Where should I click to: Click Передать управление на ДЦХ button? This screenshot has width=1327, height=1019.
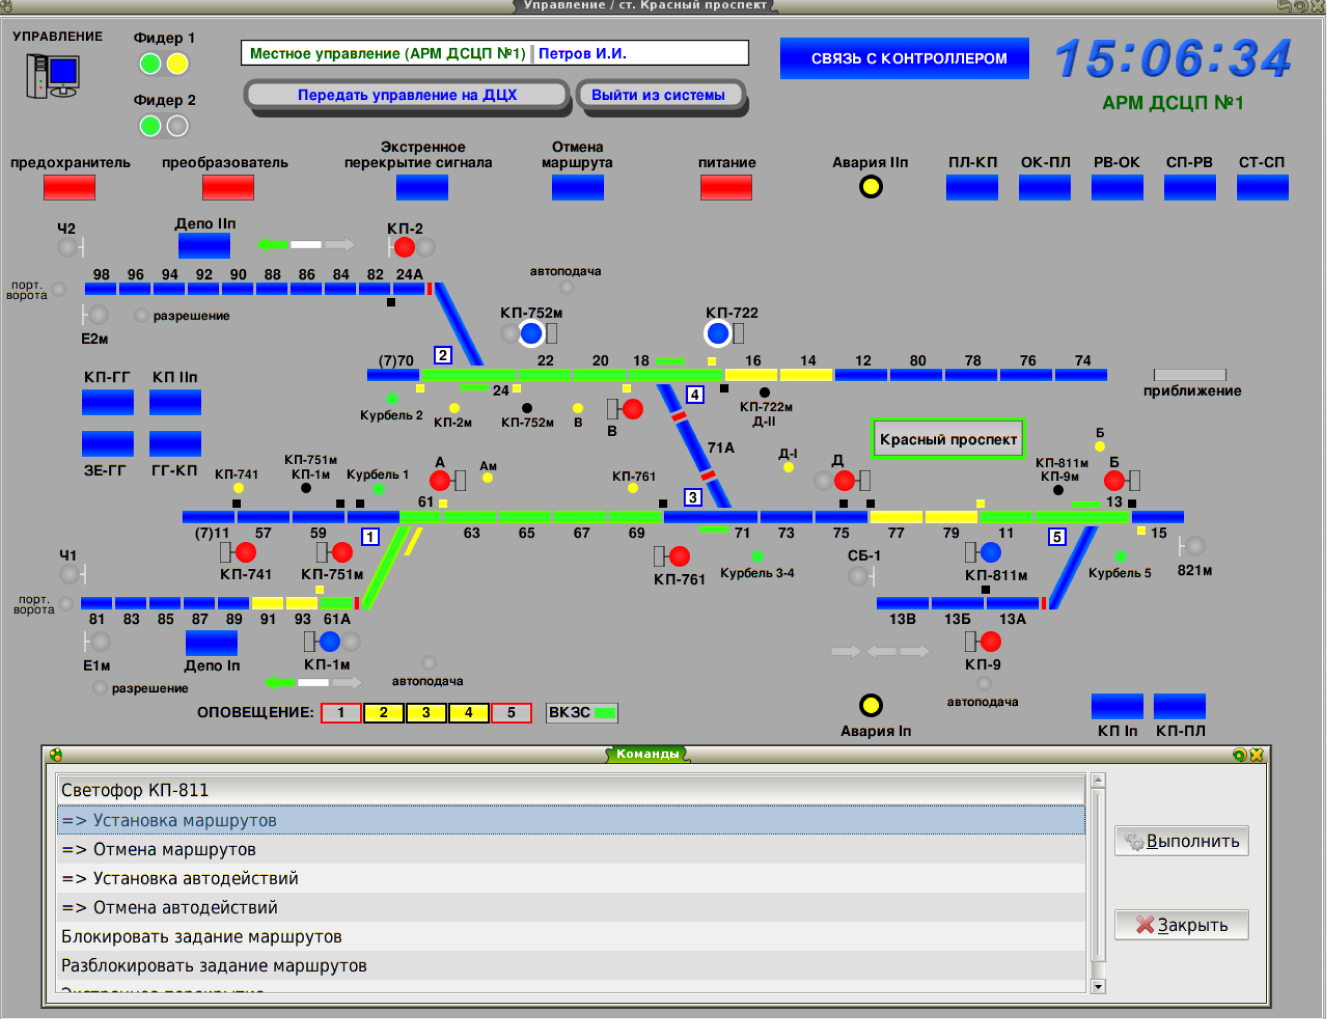tap(407, 95)
